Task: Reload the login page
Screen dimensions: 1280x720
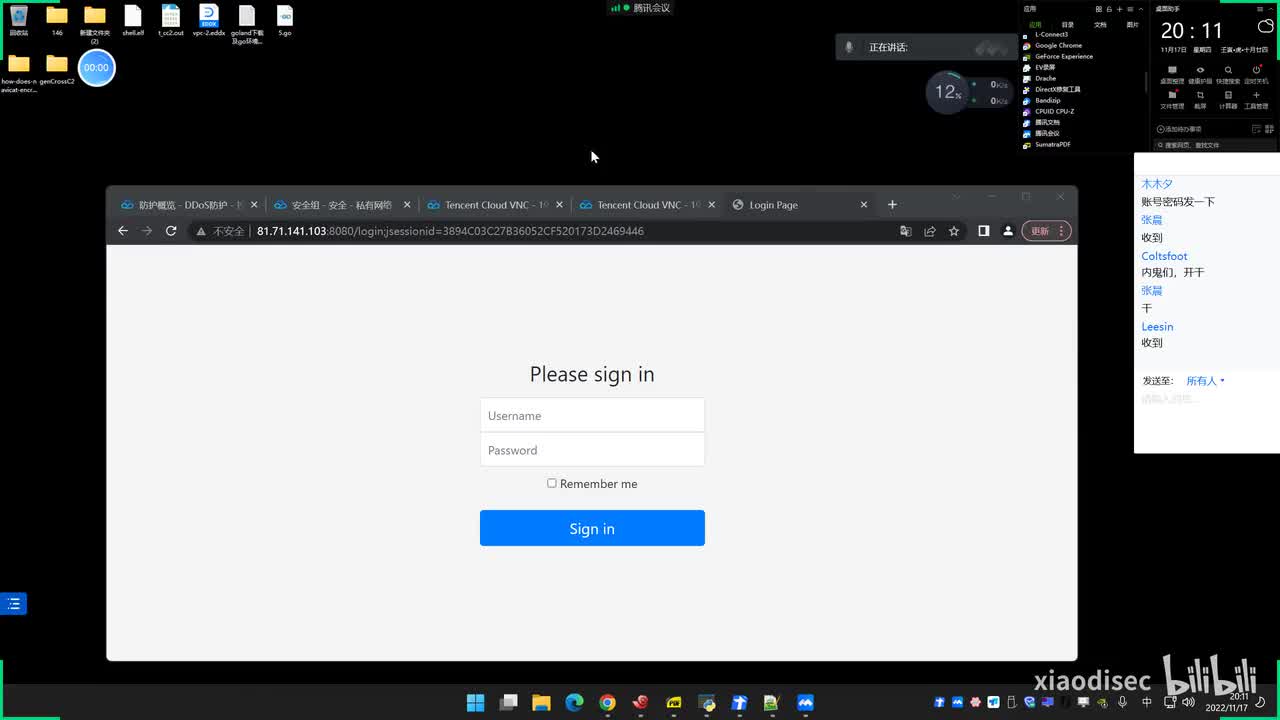Action: tap(171, 231)
